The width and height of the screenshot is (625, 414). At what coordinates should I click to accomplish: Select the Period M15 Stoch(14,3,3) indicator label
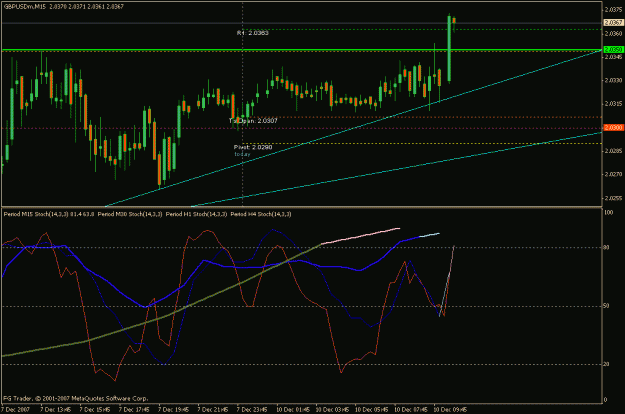tap(49, 214)
